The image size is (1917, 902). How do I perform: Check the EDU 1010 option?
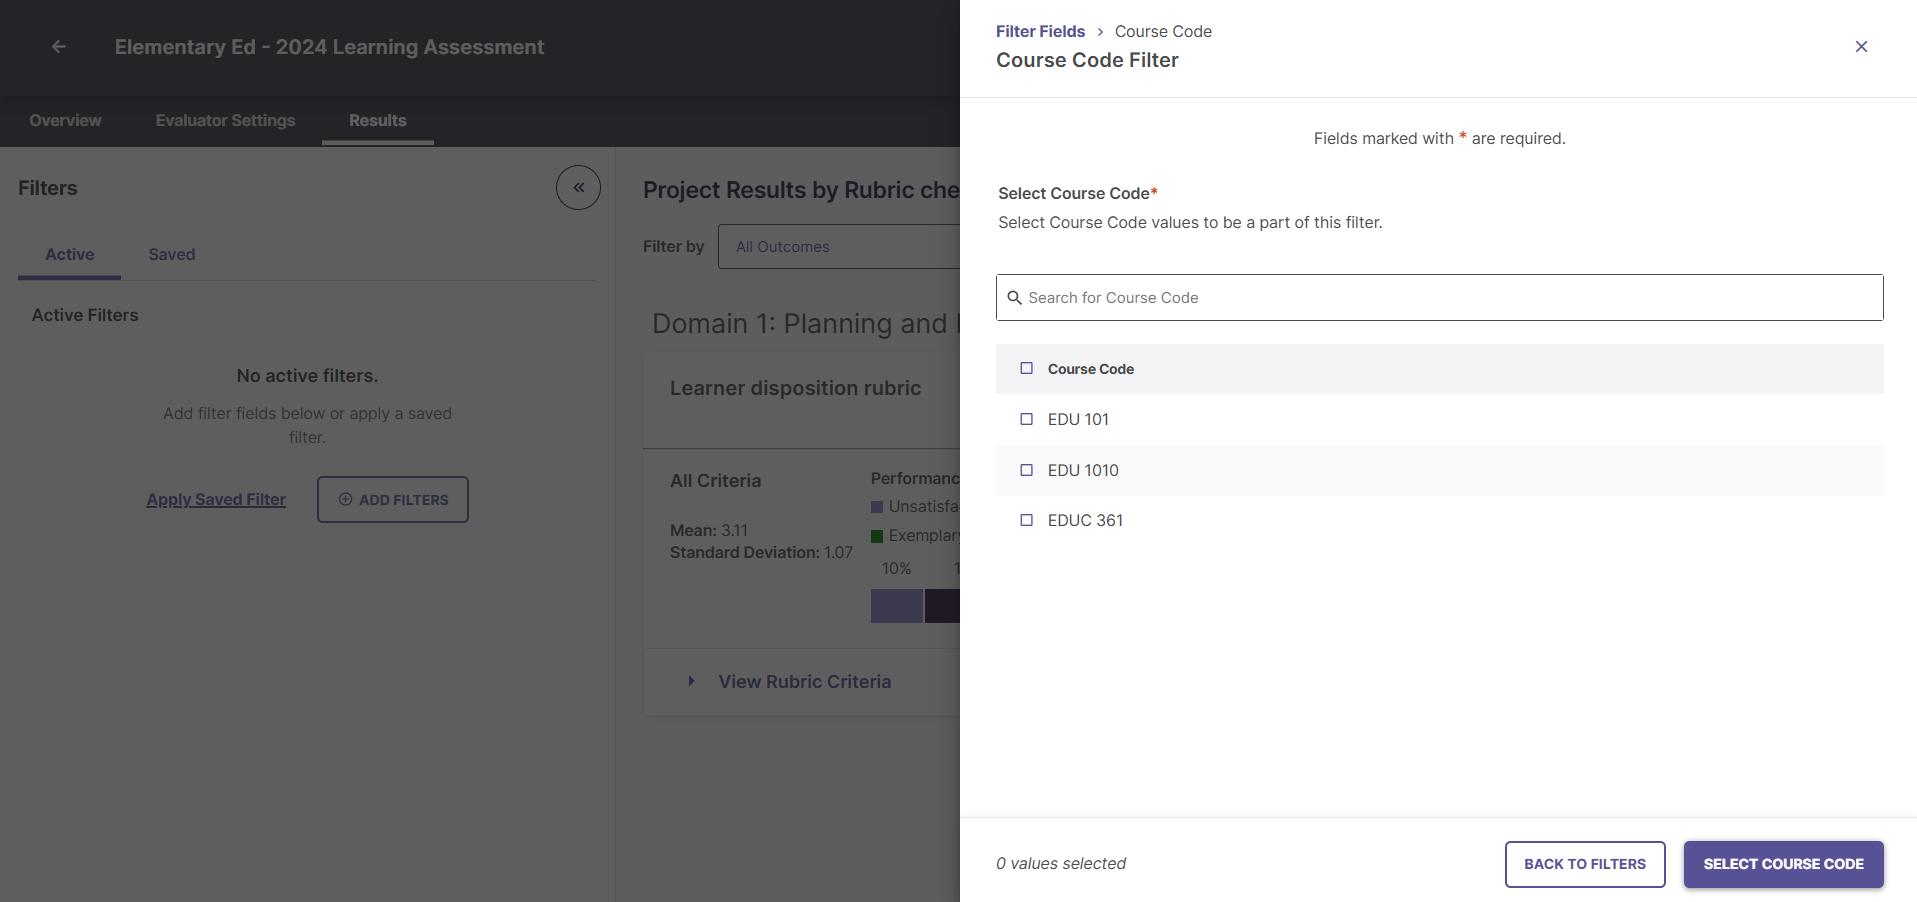click(x=1026, y=470)
